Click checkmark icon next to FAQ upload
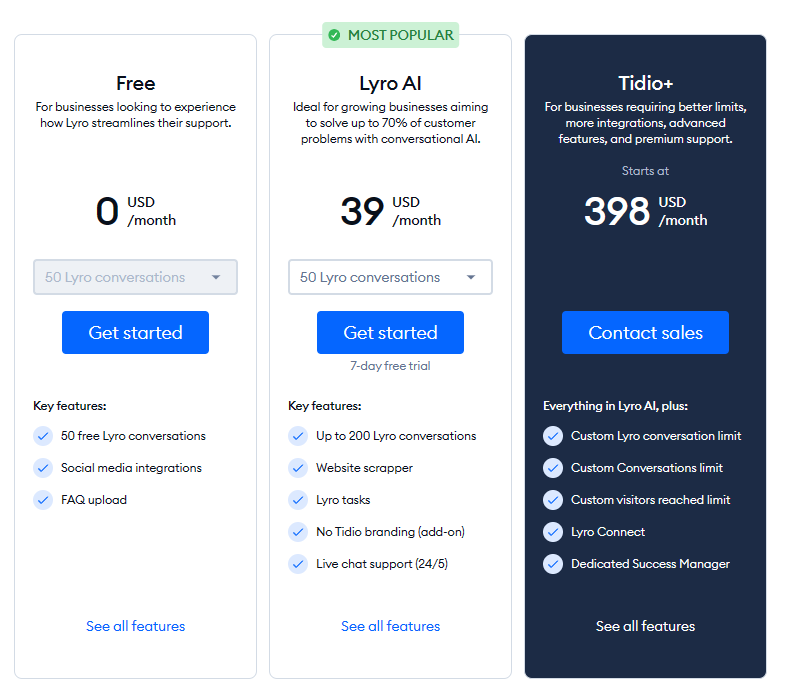The image size is (785, 698). [43, 500]
